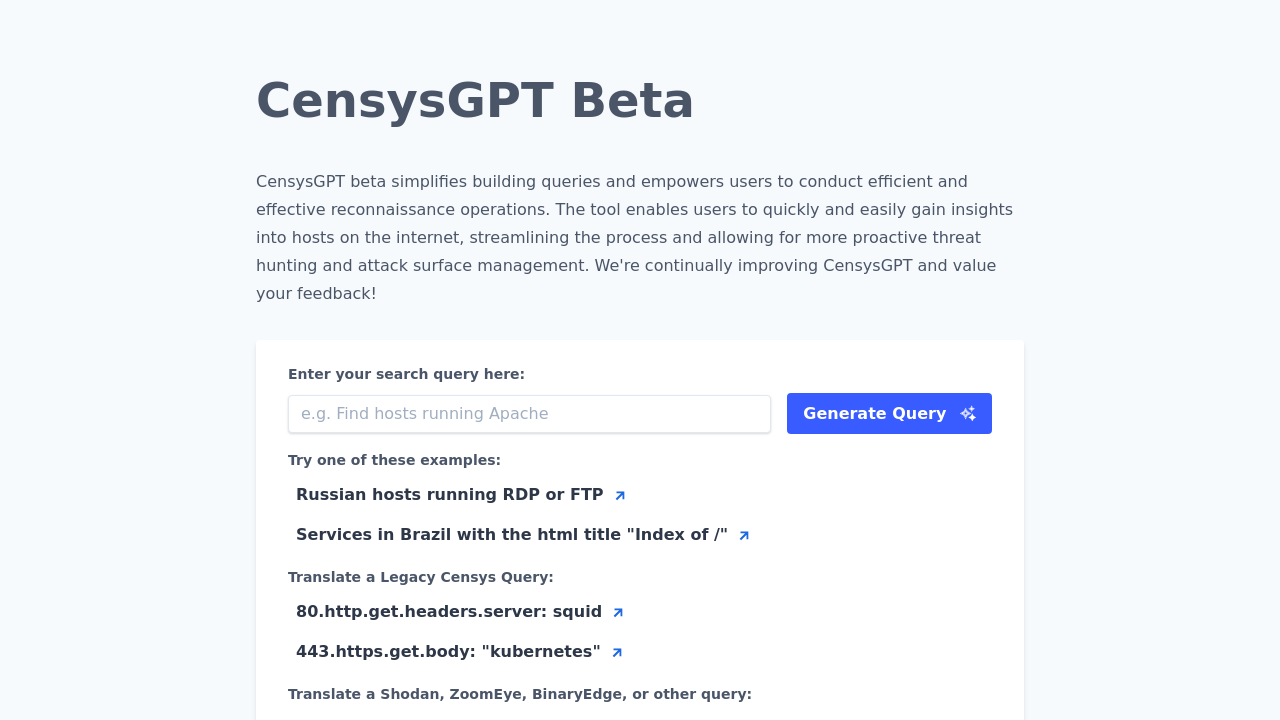Click the Try one of these examples label
Viewport: 1280px width, 720px height.
point(394,459)
